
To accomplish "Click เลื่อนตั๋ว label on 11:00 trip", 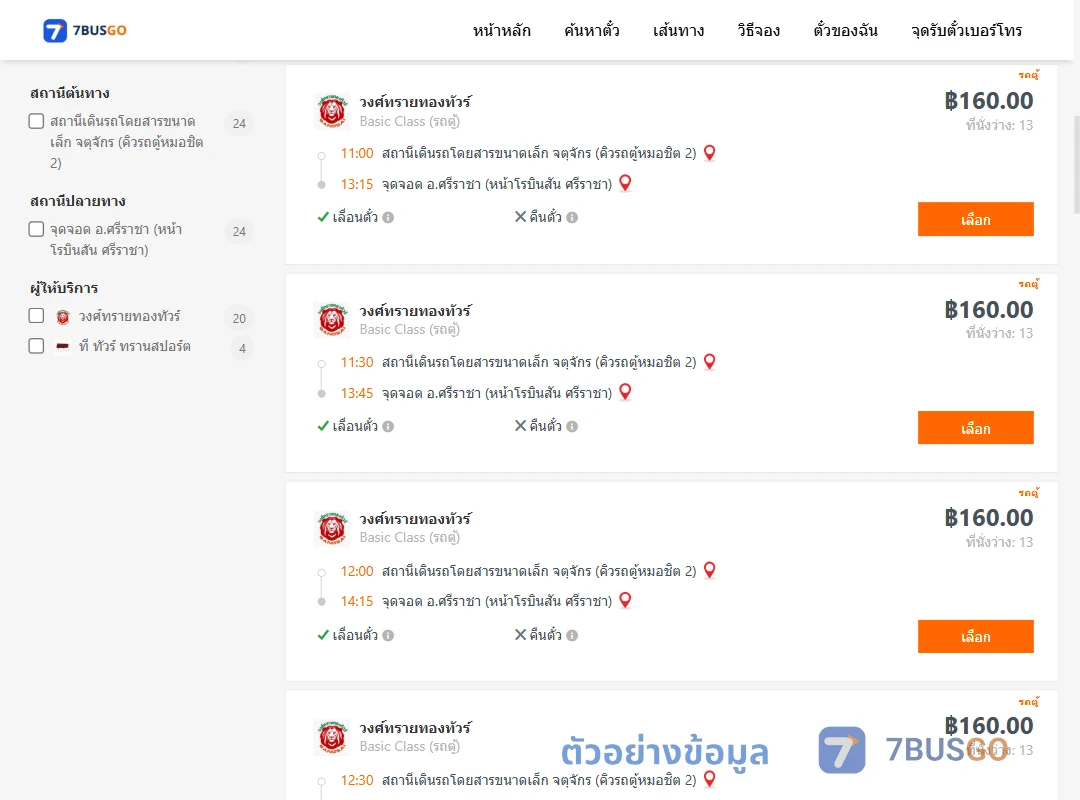I will (x=355, y=217).
